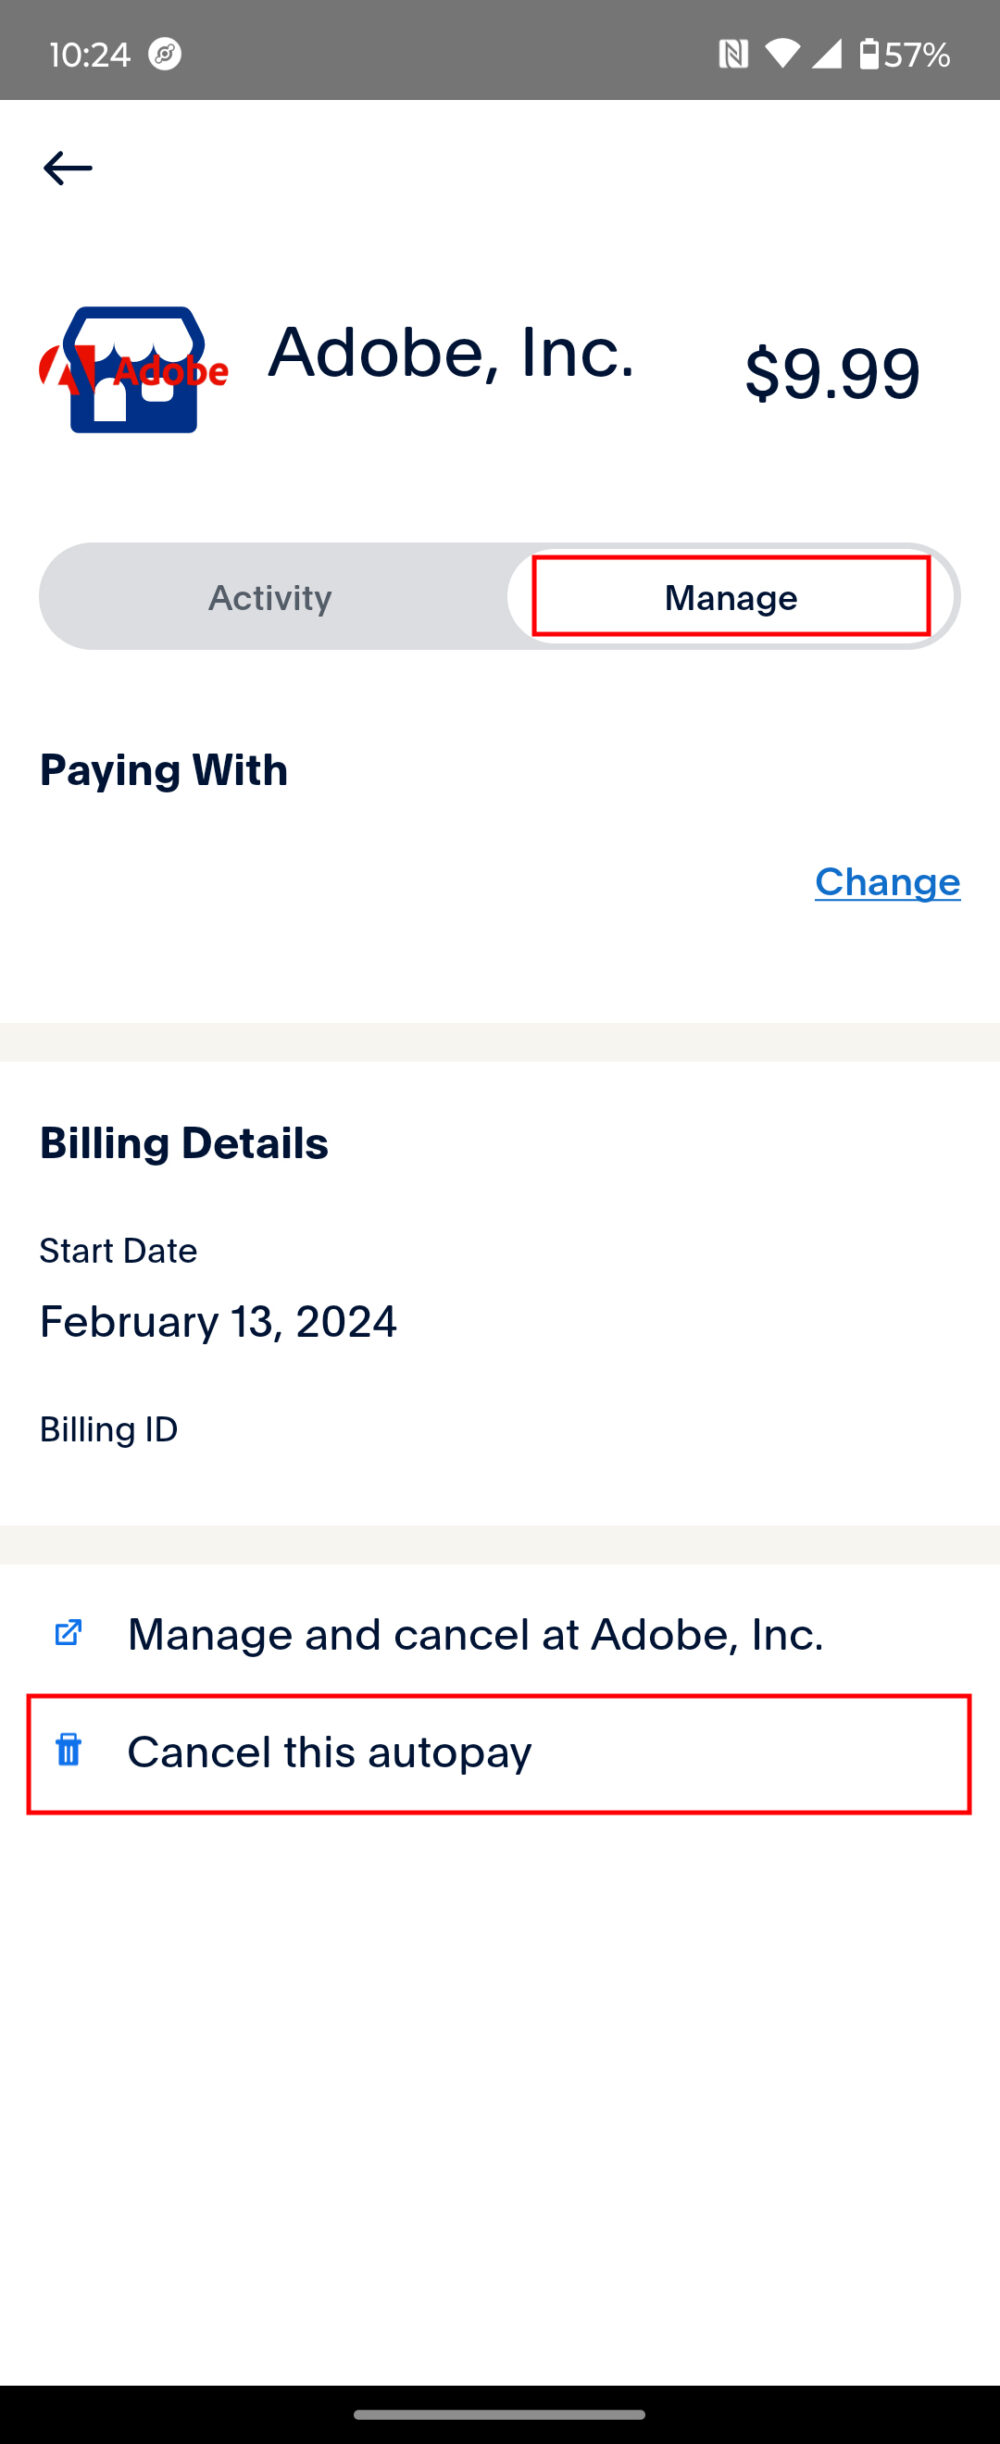
Task: Tap the battery indicator icon
Action: coord(869,54)
